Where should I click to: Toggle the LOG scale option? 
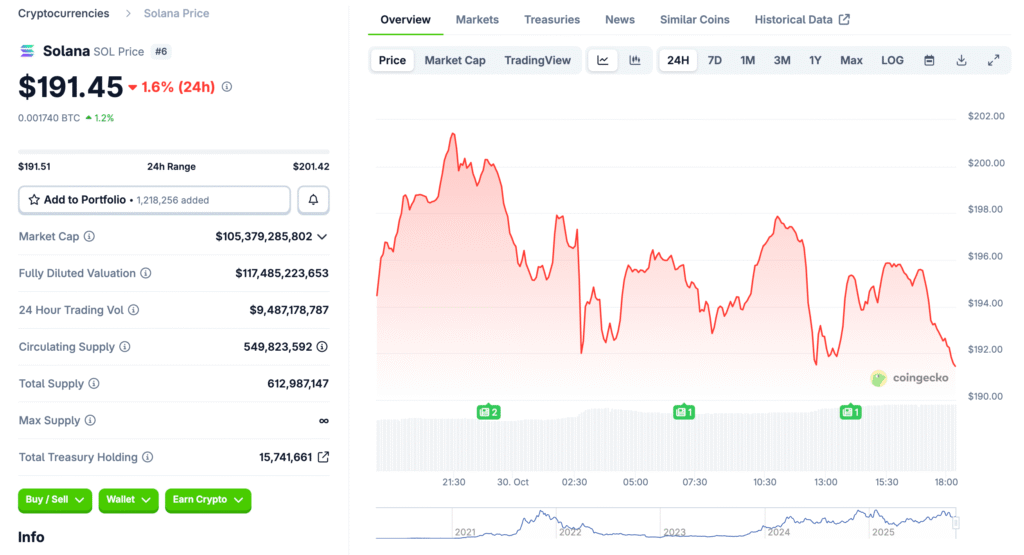tap(892, 60)
